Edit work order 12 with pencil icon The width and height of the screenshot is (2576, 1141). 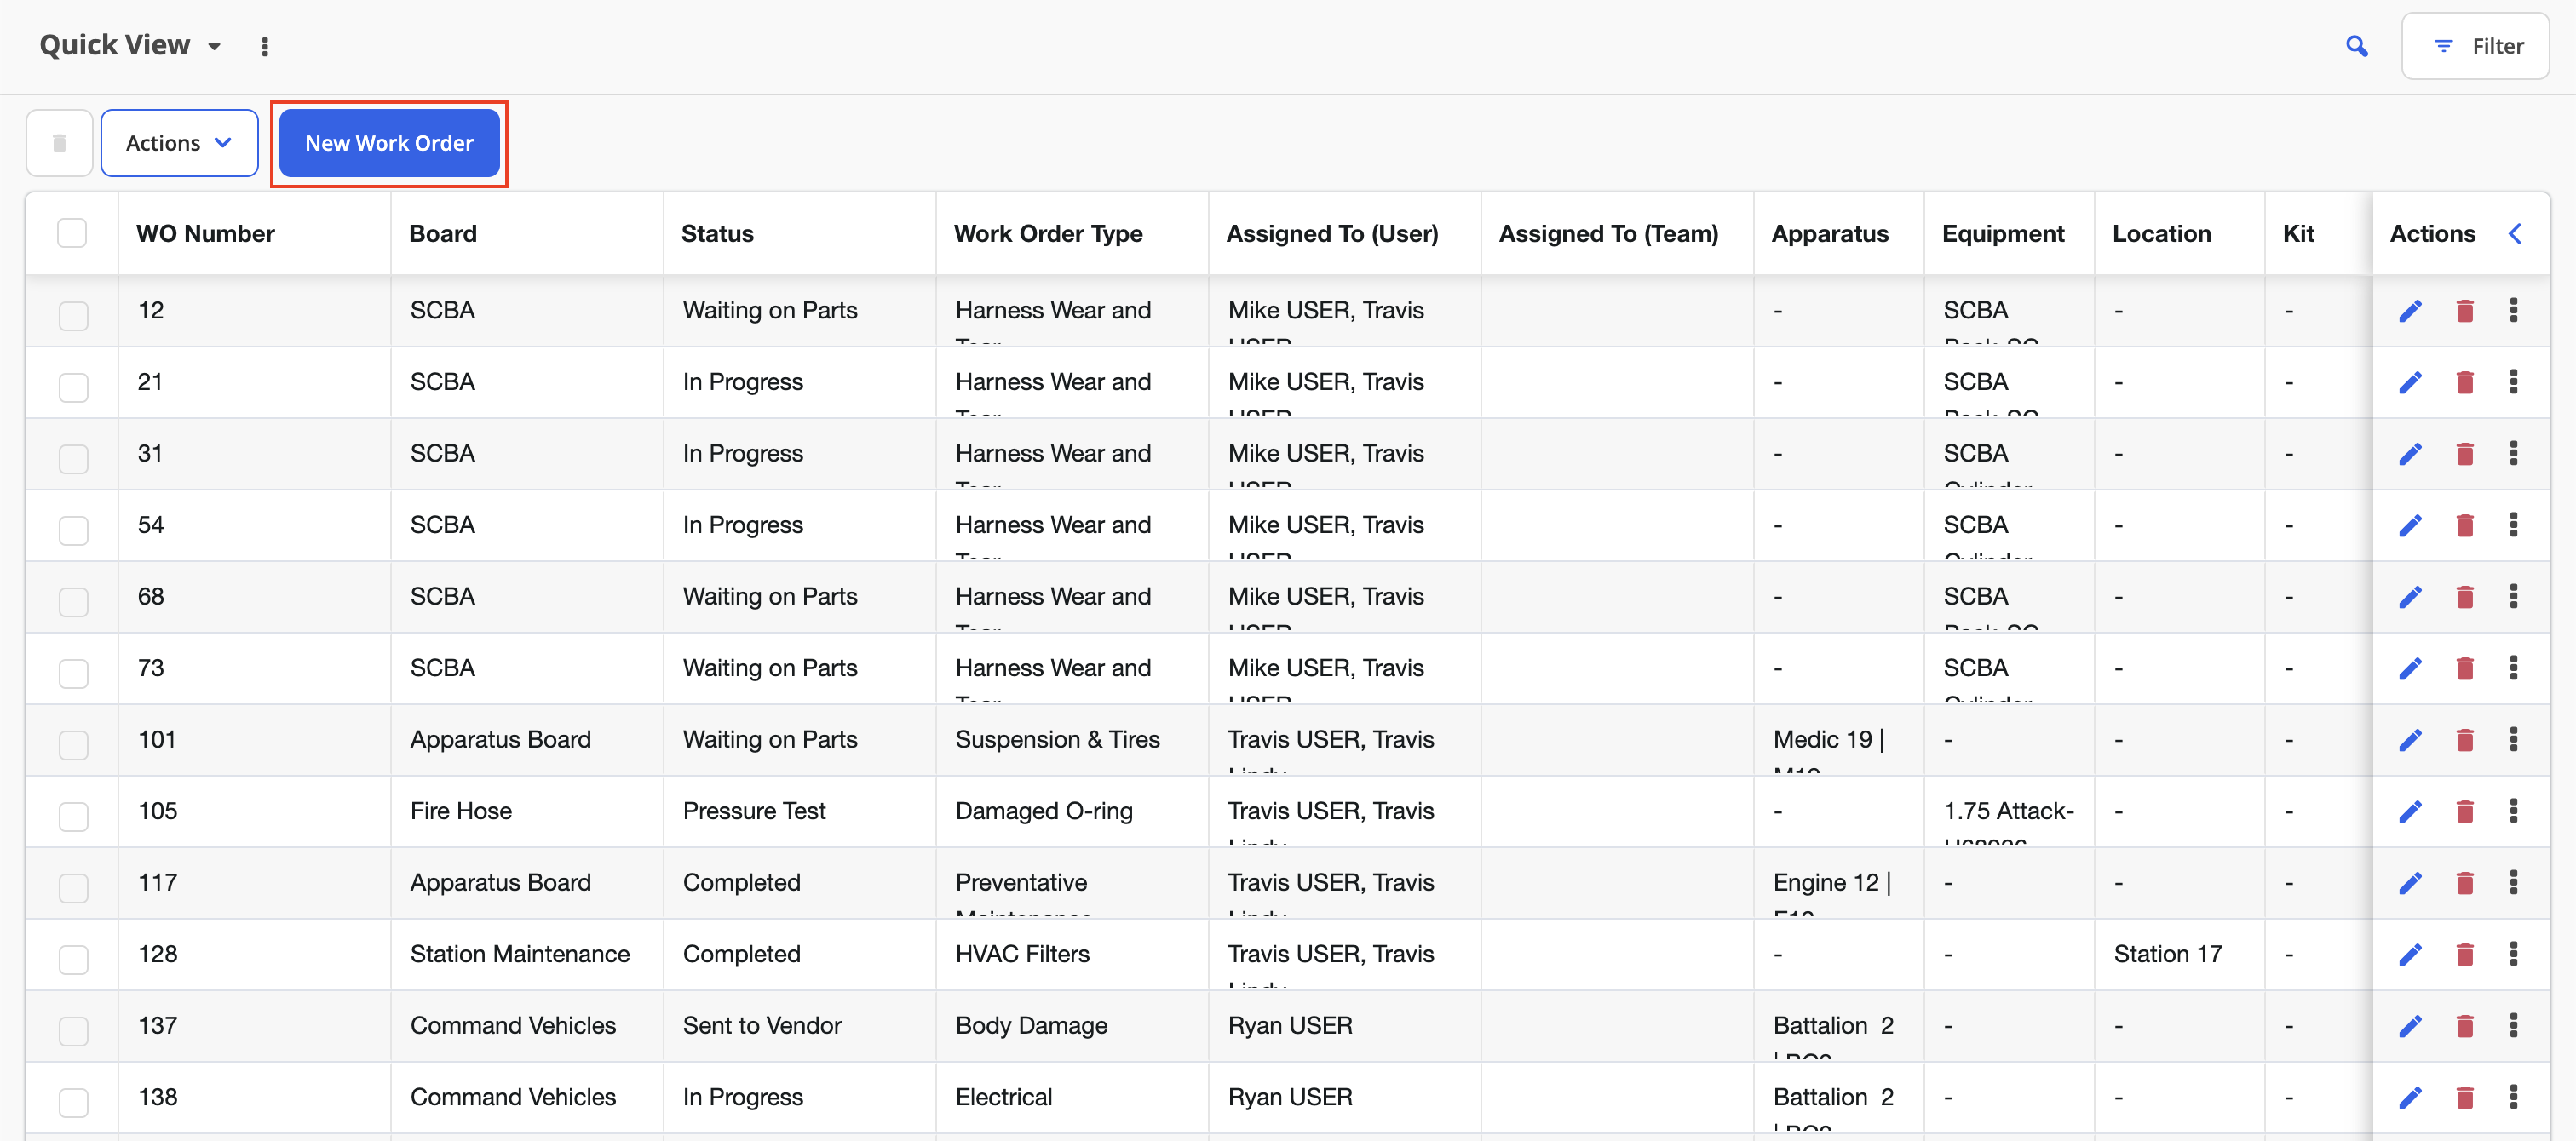[x=2410, y=311]
